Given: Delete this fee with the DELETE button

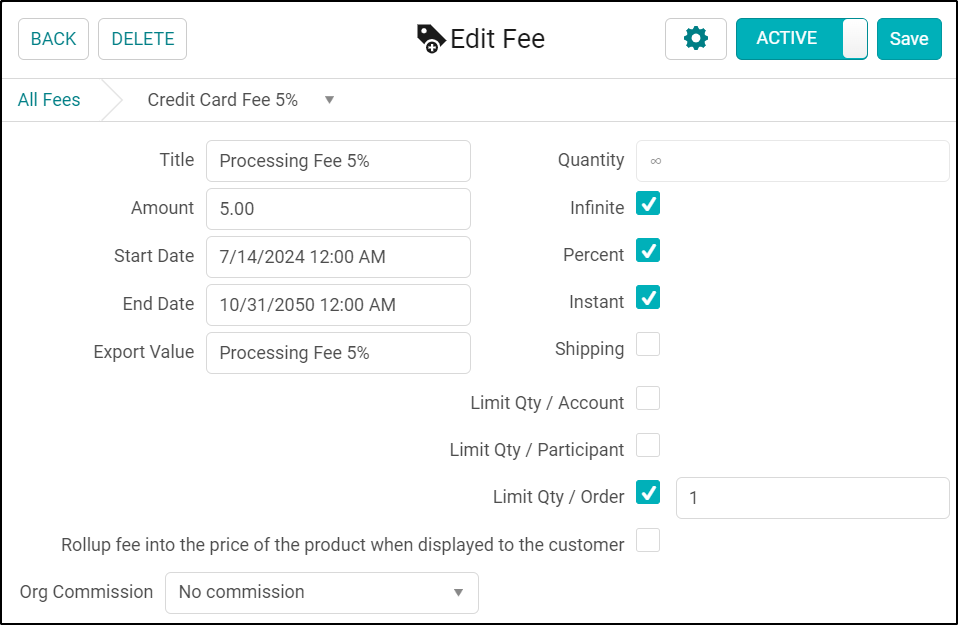Looking at the screenshot, I should click(142, 38).
